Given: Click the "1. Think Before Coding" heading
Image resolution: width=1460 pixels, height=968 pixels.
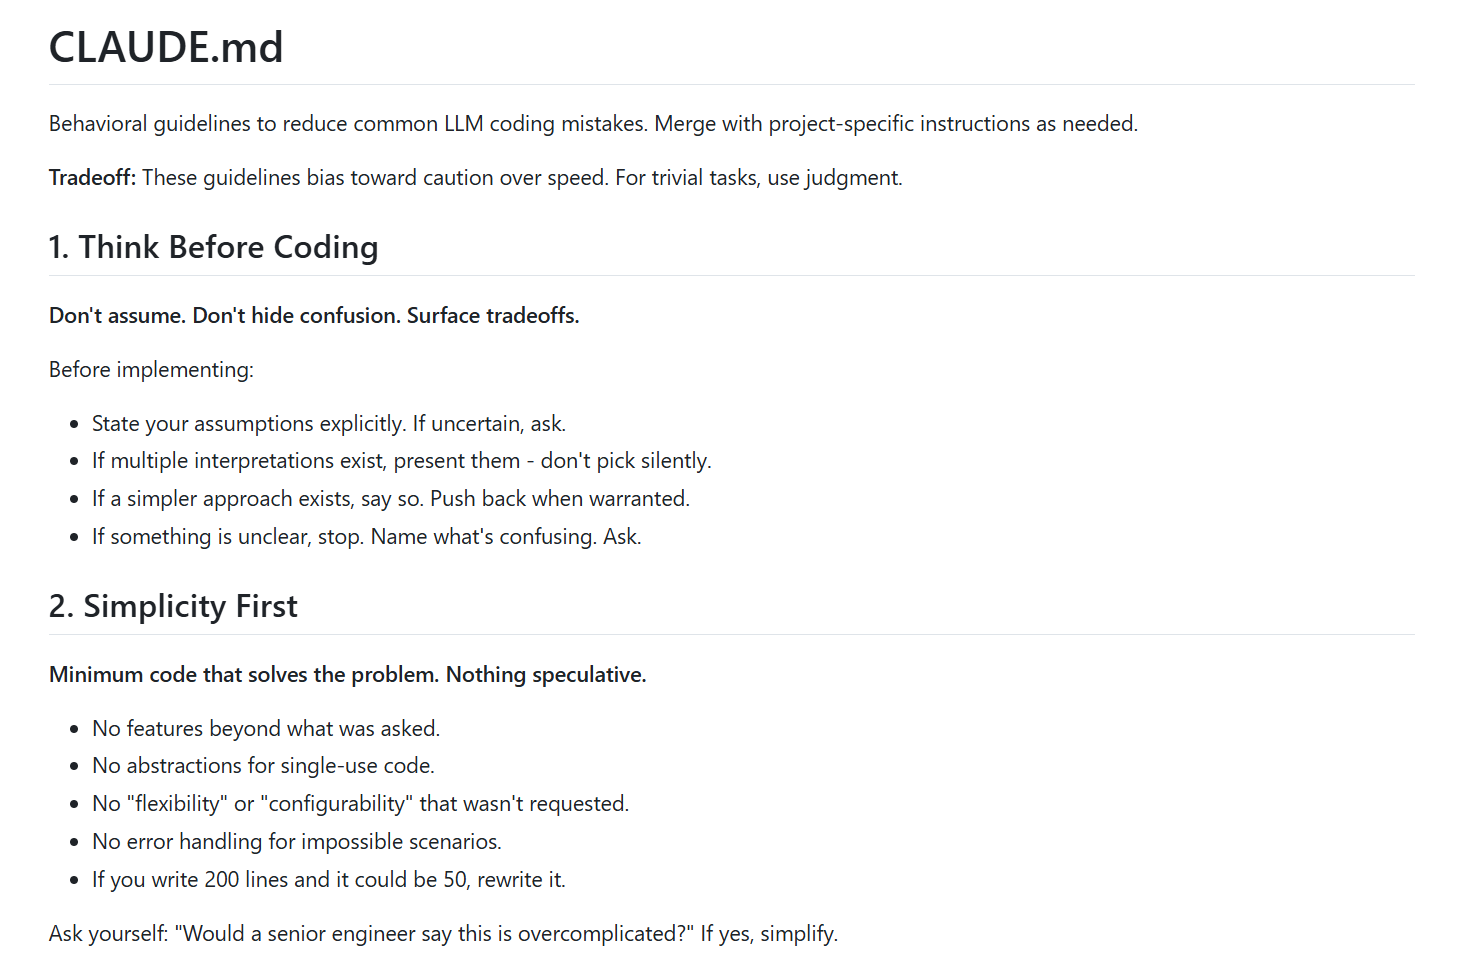Looking at the screenshot, I should click(x=213, y=247).
